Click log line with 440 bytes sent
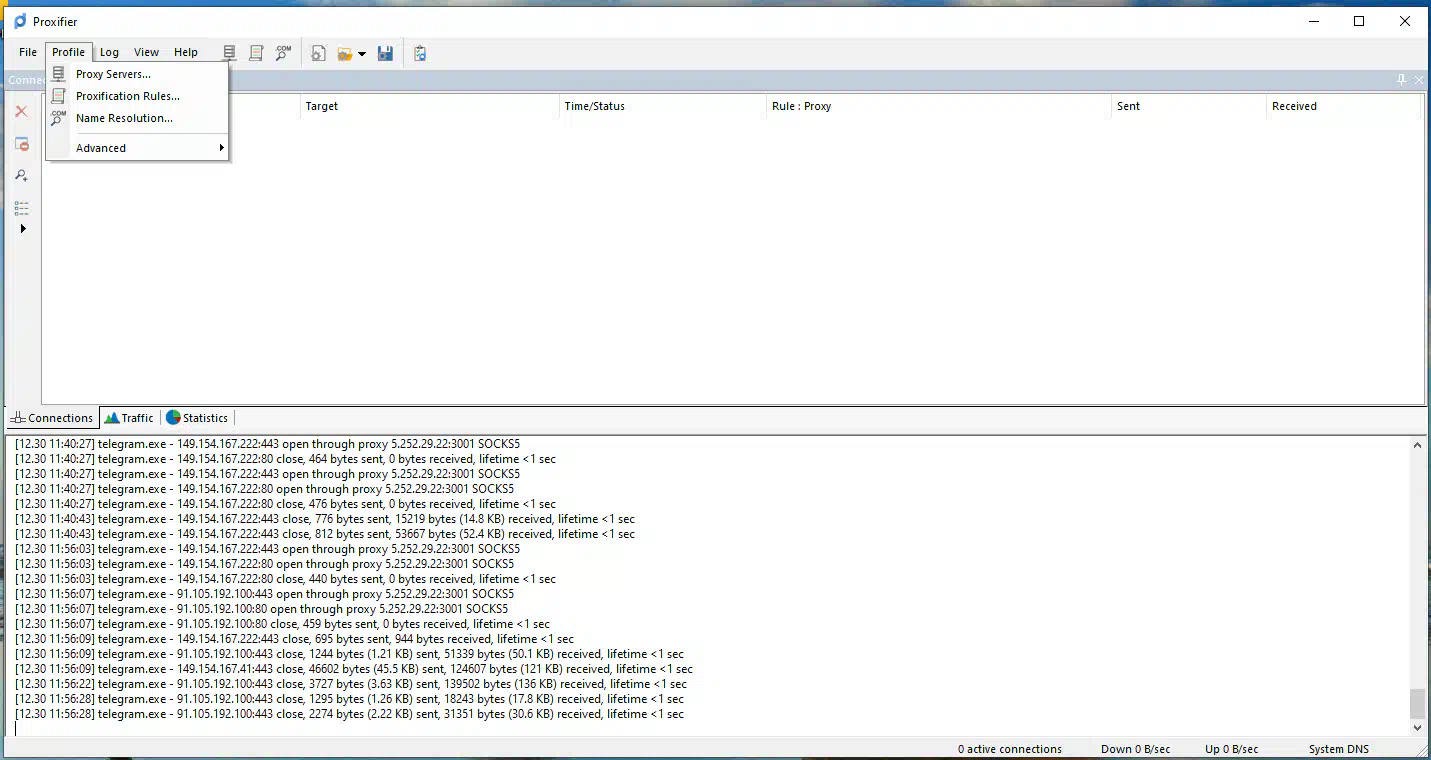 (285, 579)
